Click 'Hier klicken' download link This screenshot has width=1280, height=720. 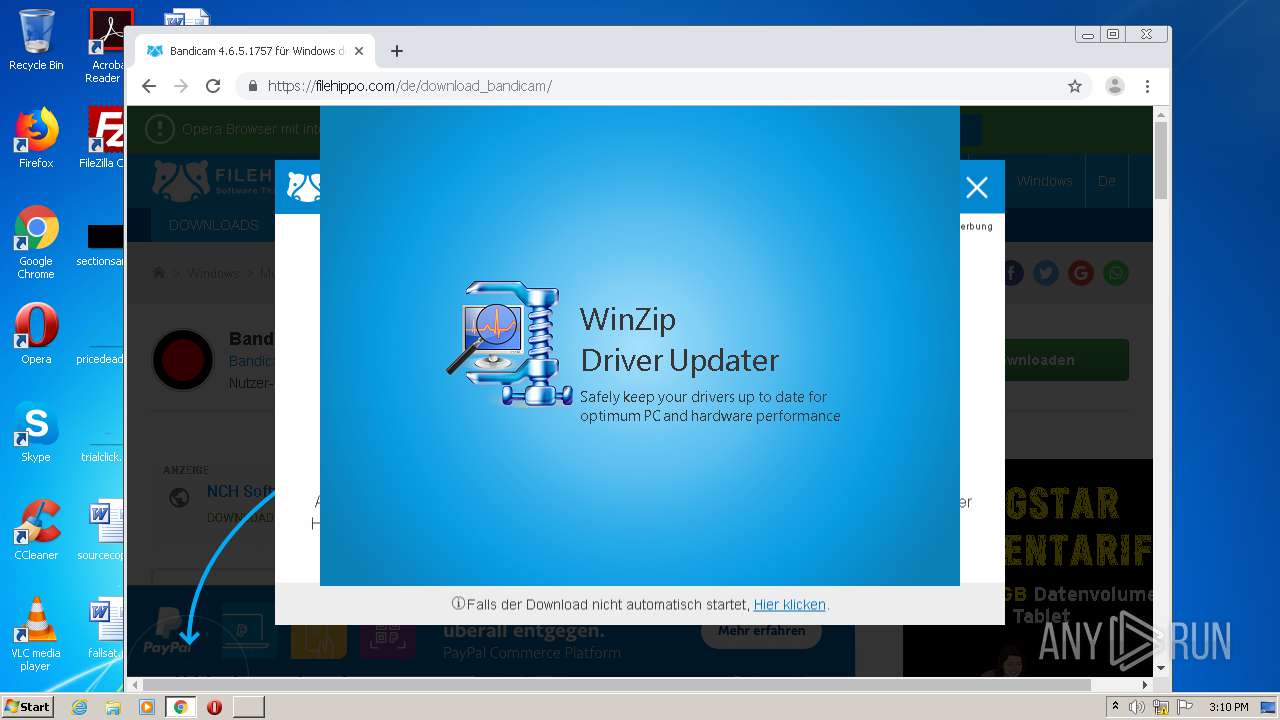point(790,605)
